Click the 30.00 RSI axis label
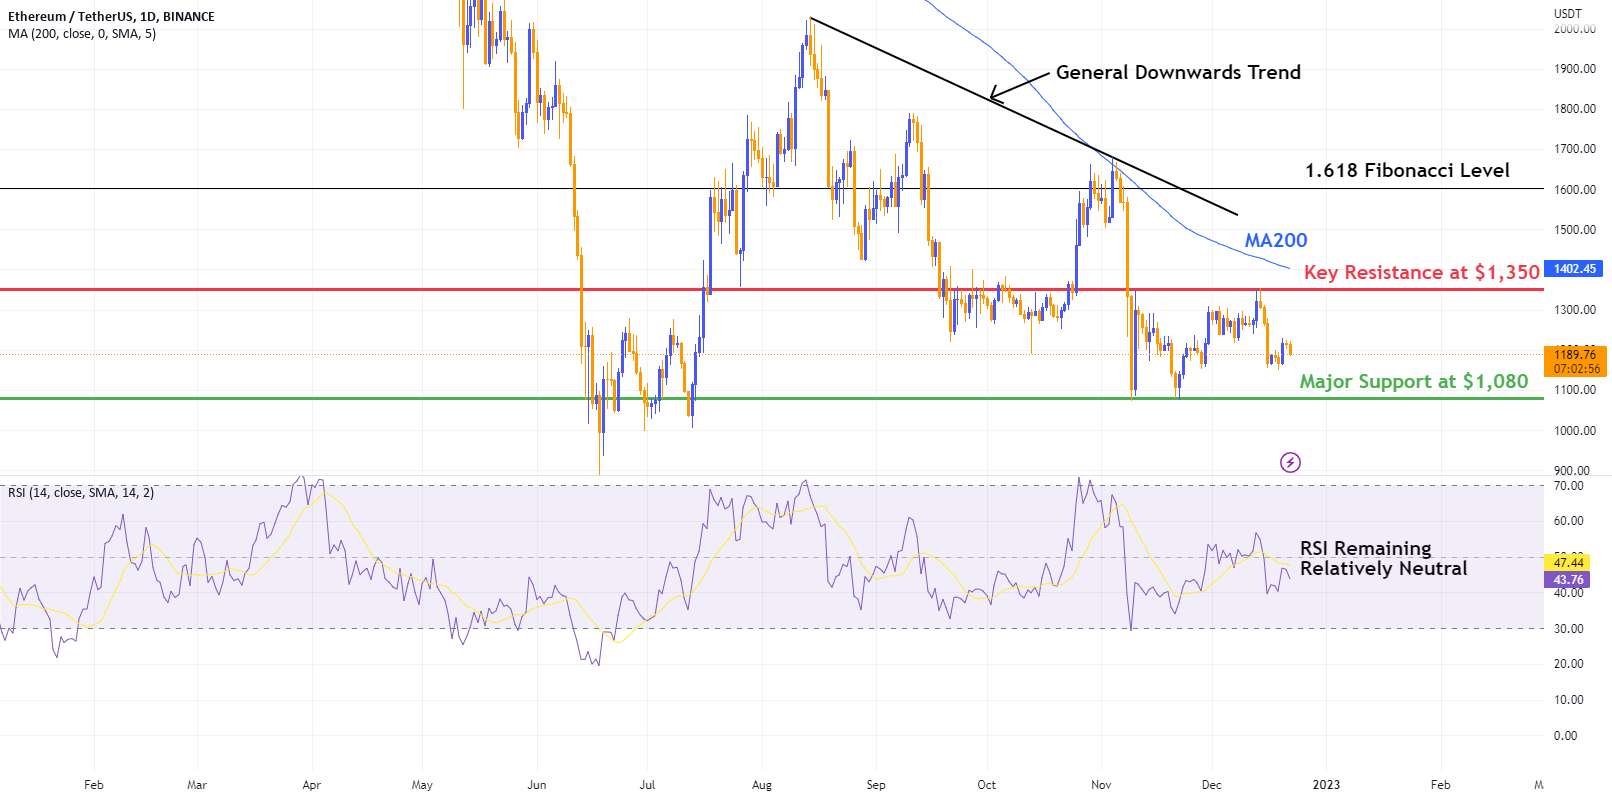The width and height of the screenshot is (1612, 799). (x=1568, y=629)
